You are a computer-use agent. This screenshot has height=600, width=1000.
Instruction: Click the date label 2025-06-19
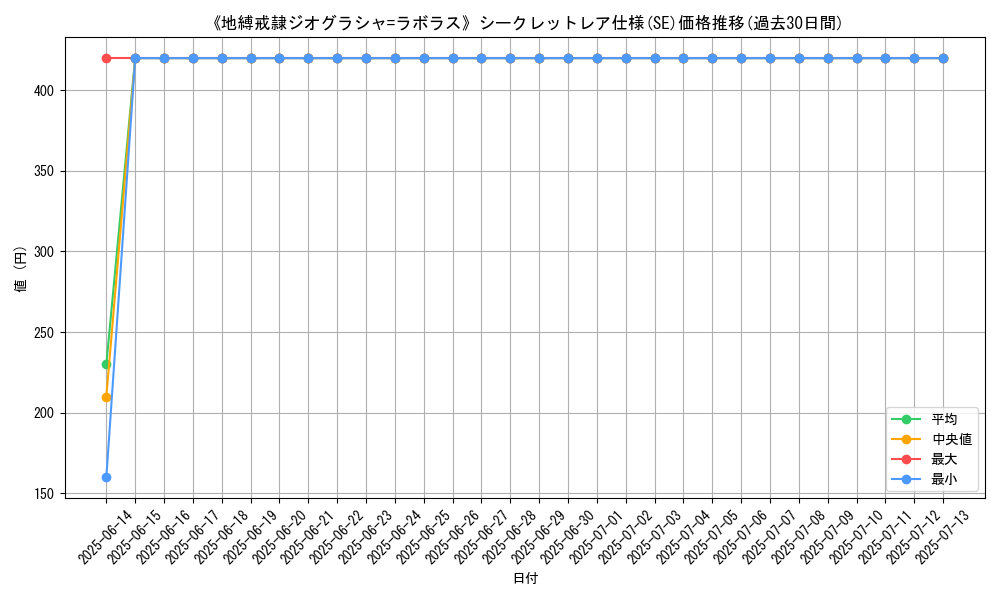tap(249, 538)
